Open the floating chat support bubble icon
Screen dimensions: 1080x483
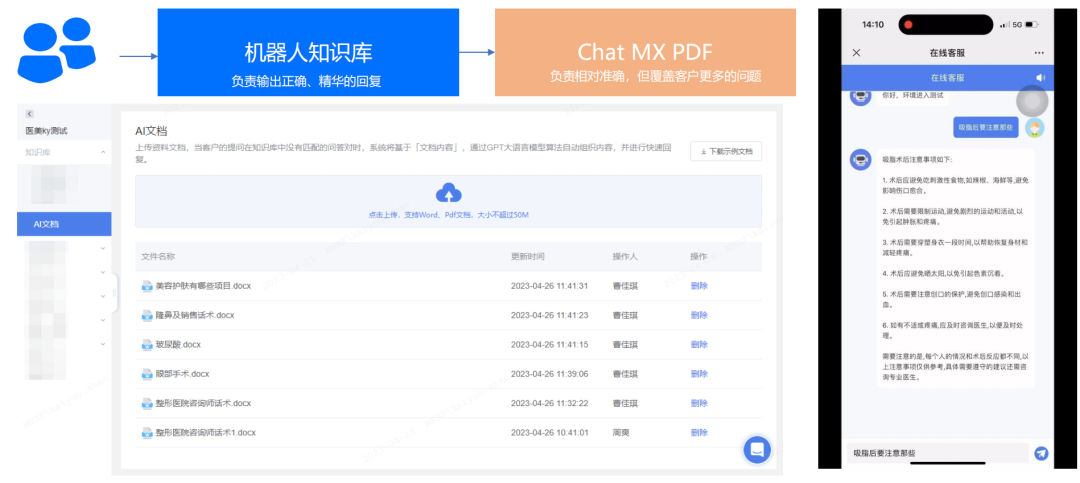tap(757, 449)
